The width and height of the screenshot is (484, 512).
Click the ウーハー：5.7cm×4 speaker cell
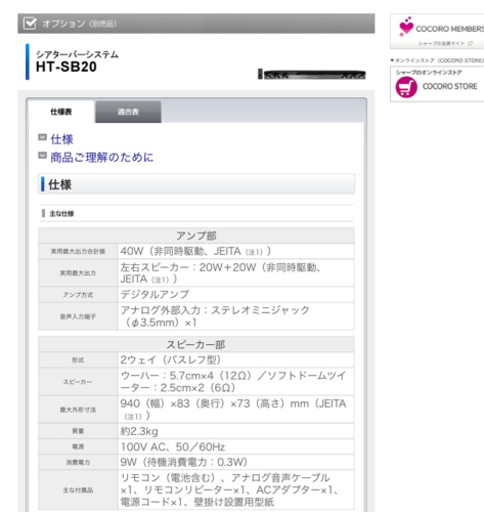[236, 382]
